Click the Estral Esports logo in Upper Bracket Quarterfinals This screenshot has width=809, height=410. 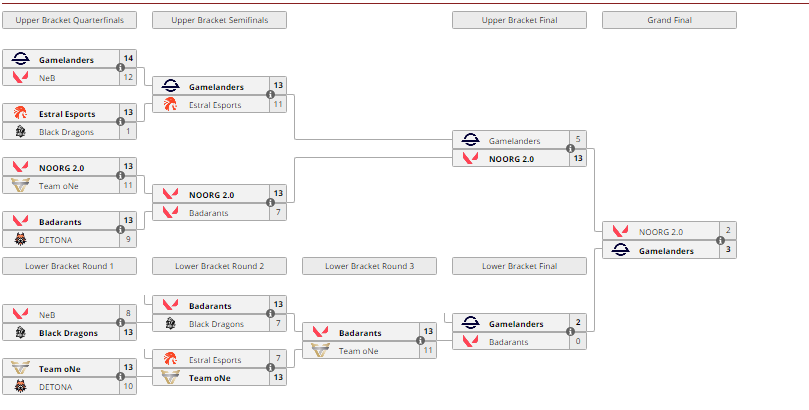pyautogui.click(x=20, y=114)
